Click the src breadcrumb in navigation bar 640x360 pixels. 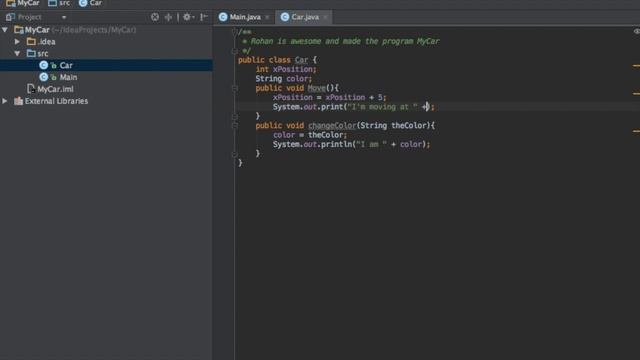[x=59, y=3]
